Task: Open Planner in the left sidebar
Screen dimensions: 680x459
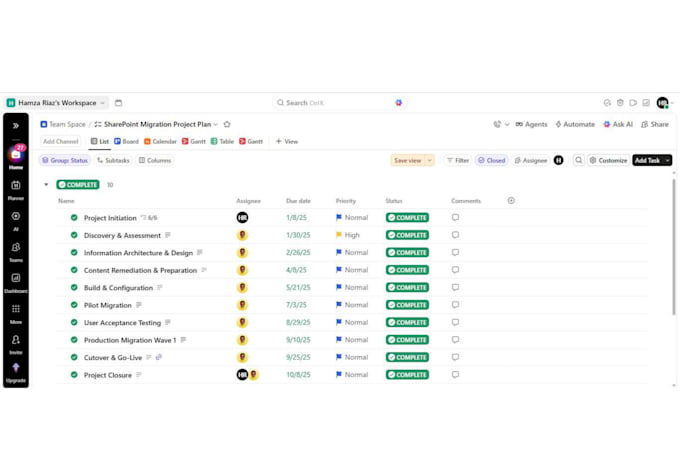Action: tap(16, 190)
